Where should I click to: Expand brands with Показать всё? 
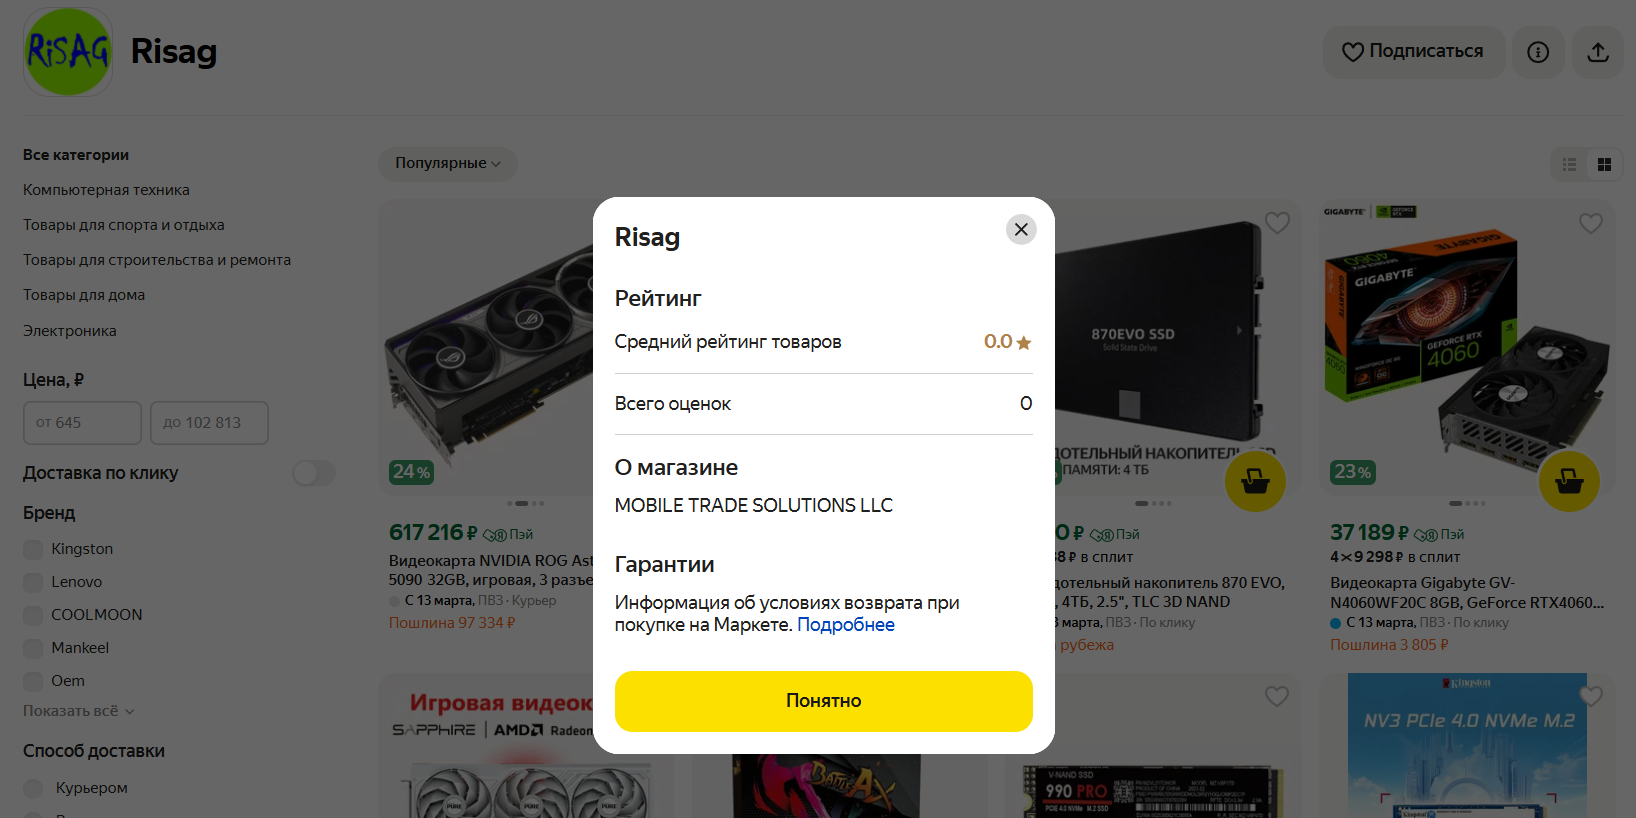click(78, 711)
